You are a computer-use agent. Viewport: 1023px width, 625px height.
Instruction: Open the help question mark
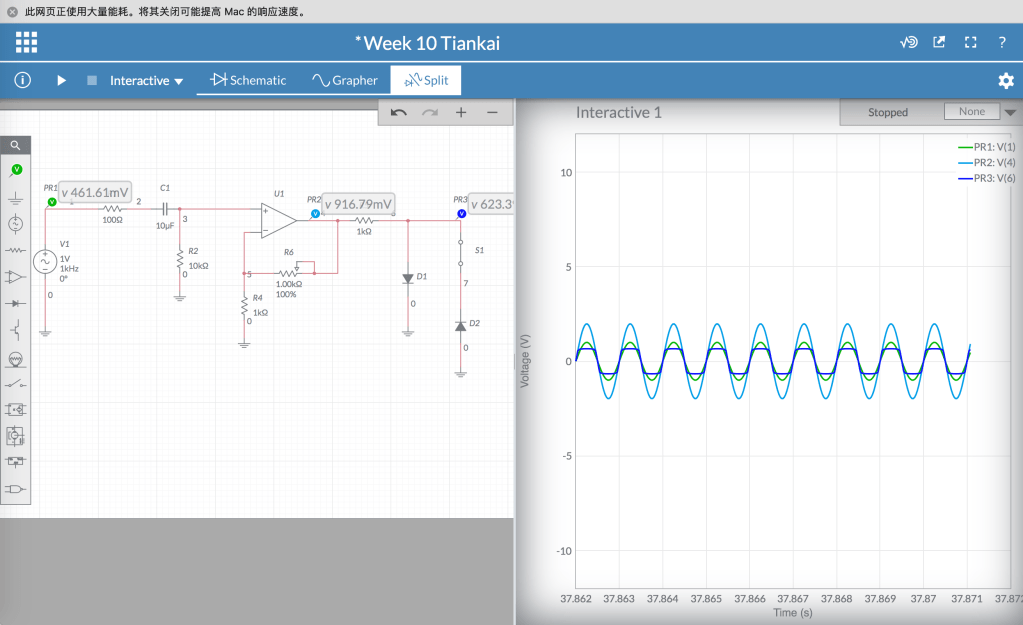click(x=1002, y=42)
